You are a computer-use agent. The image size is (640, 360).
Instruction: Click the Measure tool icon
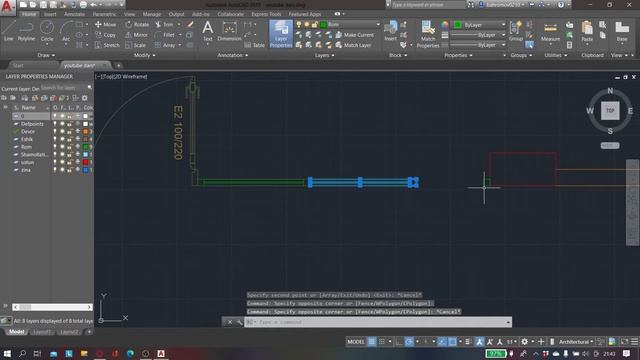pyautogui.click(x=550, y=31)
